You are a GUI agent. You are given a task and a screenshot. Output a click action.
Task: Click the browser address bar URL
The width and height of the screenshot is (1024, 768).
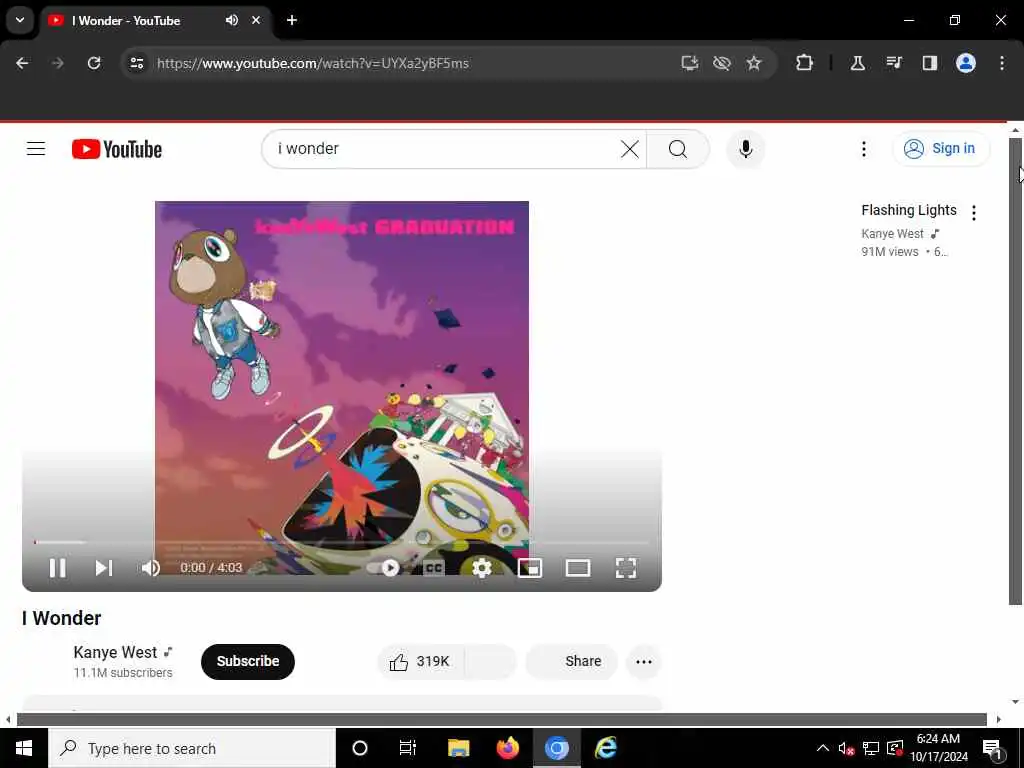pos(313,63)
